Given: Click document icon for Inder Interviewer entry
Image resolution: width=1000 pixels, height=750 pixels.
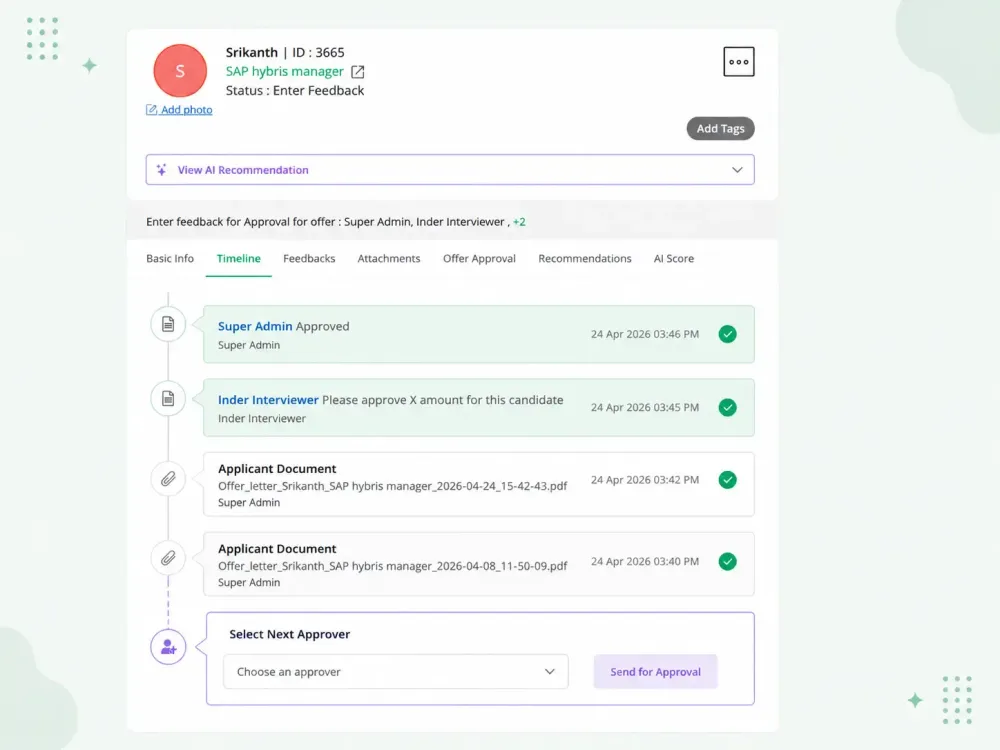Looking at the screenshot, I should [x=168, y=399].
